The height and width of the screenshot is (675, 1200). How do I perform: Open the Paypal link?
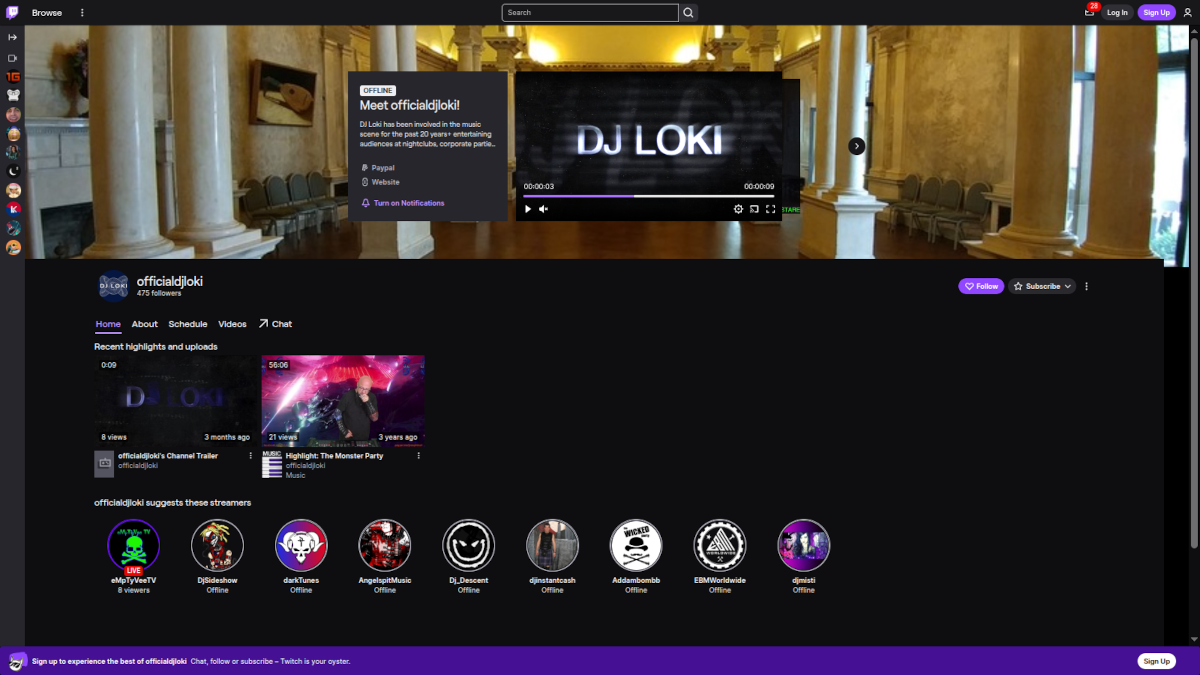point(382,168)
